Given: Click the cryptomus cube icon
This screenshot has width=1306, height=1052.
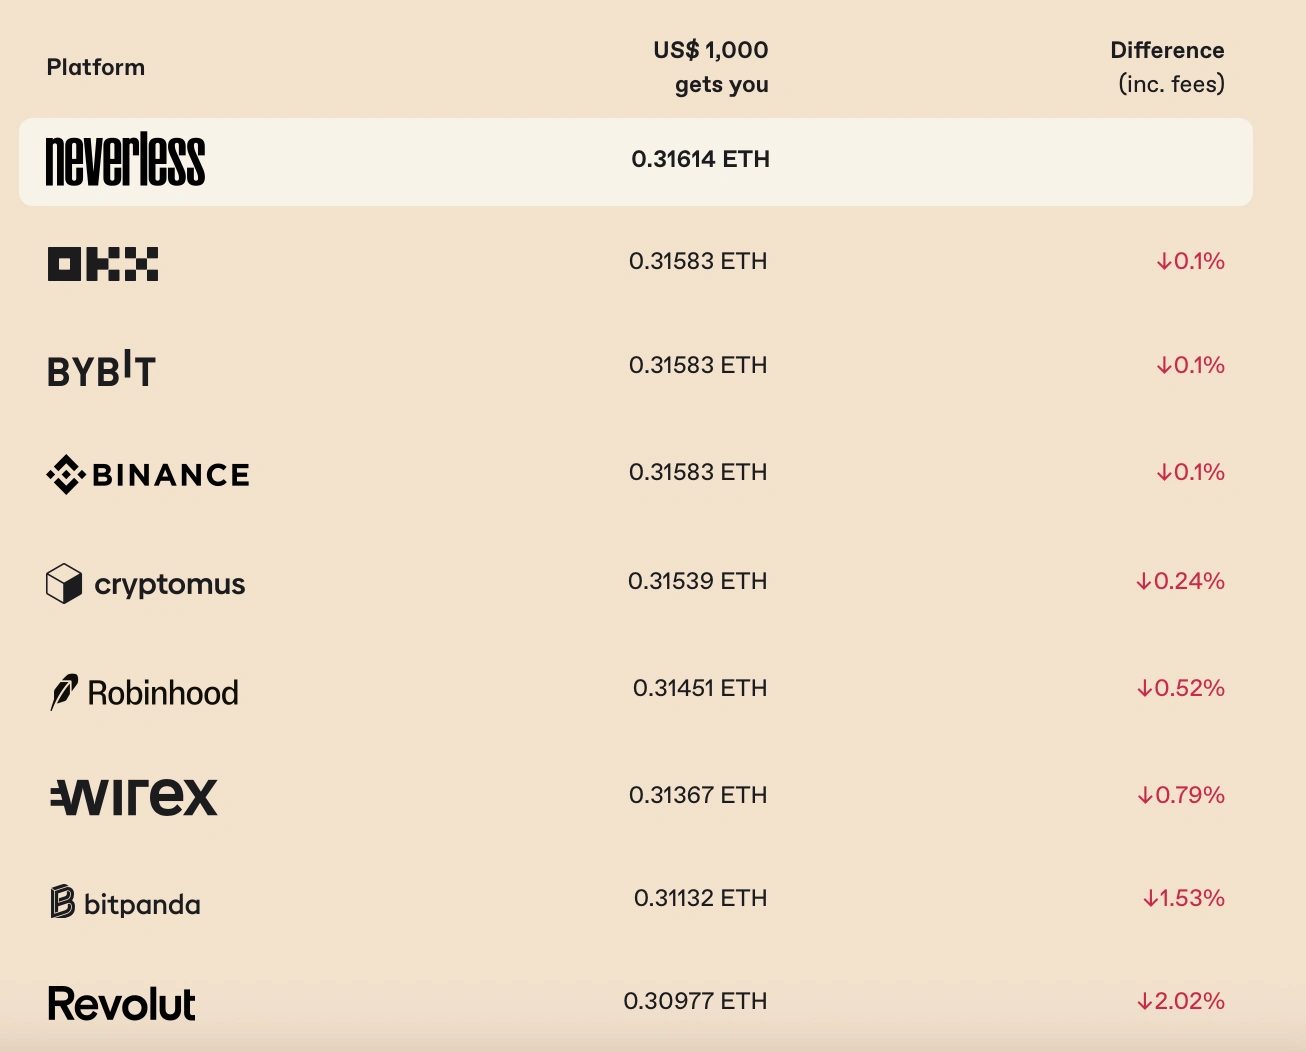Looking at the screenshot, I should [64, 583].
